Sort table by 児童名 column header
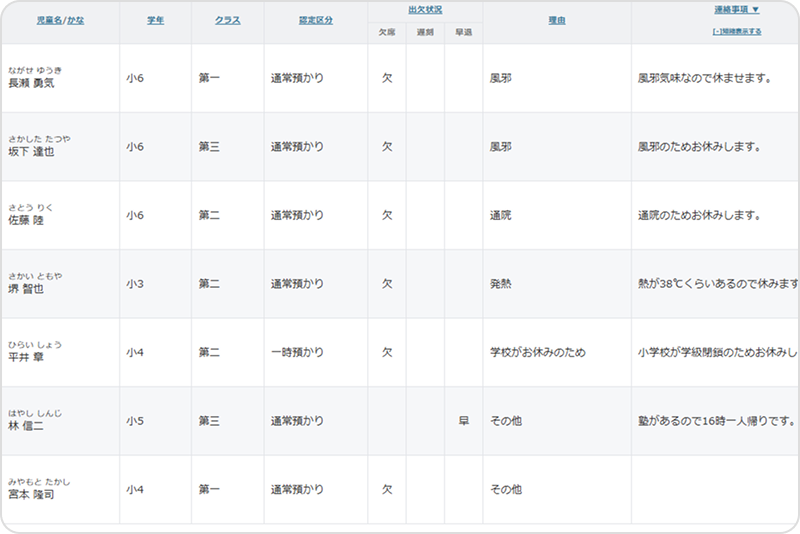 click(x=49, y=21)
